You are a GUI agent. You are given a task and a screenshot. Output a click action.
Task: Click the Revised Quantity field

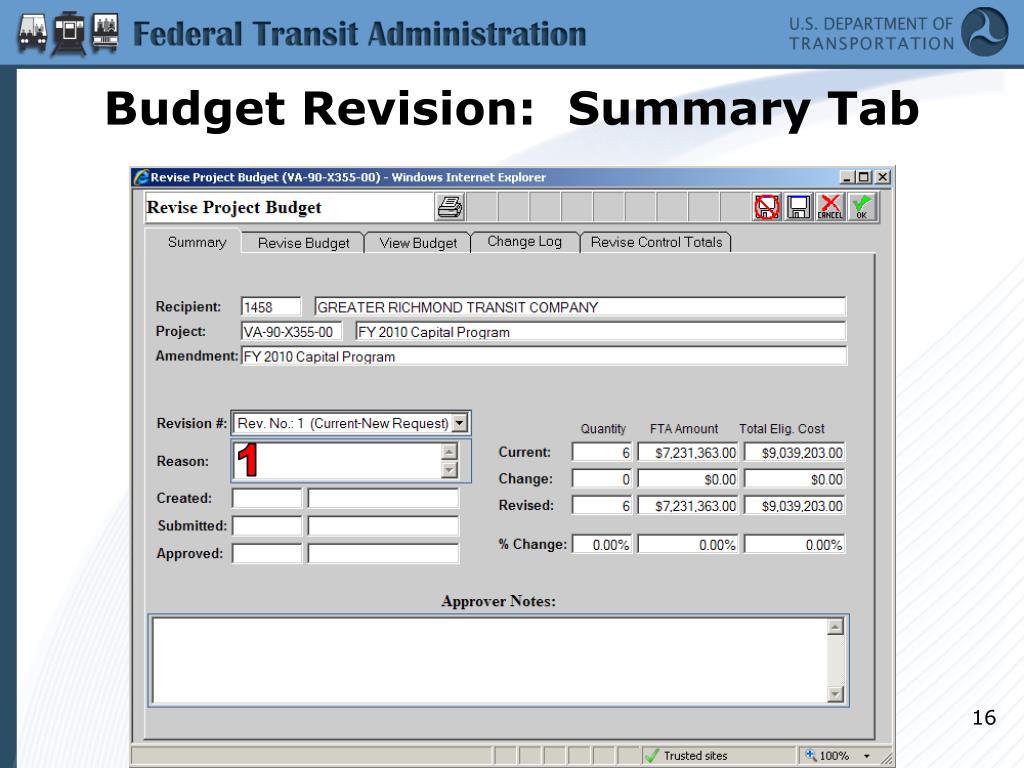pyautogui.click(x=602, y=505)
